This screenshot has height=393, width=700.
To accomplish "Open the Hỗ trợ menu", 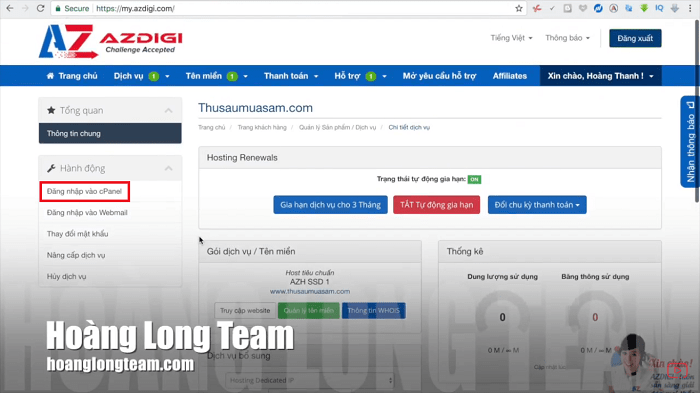I will click(360, 76).
